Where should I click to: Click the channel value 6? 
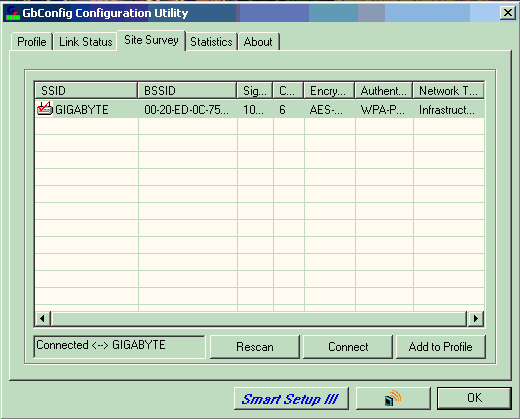click(x=282, y=110)
